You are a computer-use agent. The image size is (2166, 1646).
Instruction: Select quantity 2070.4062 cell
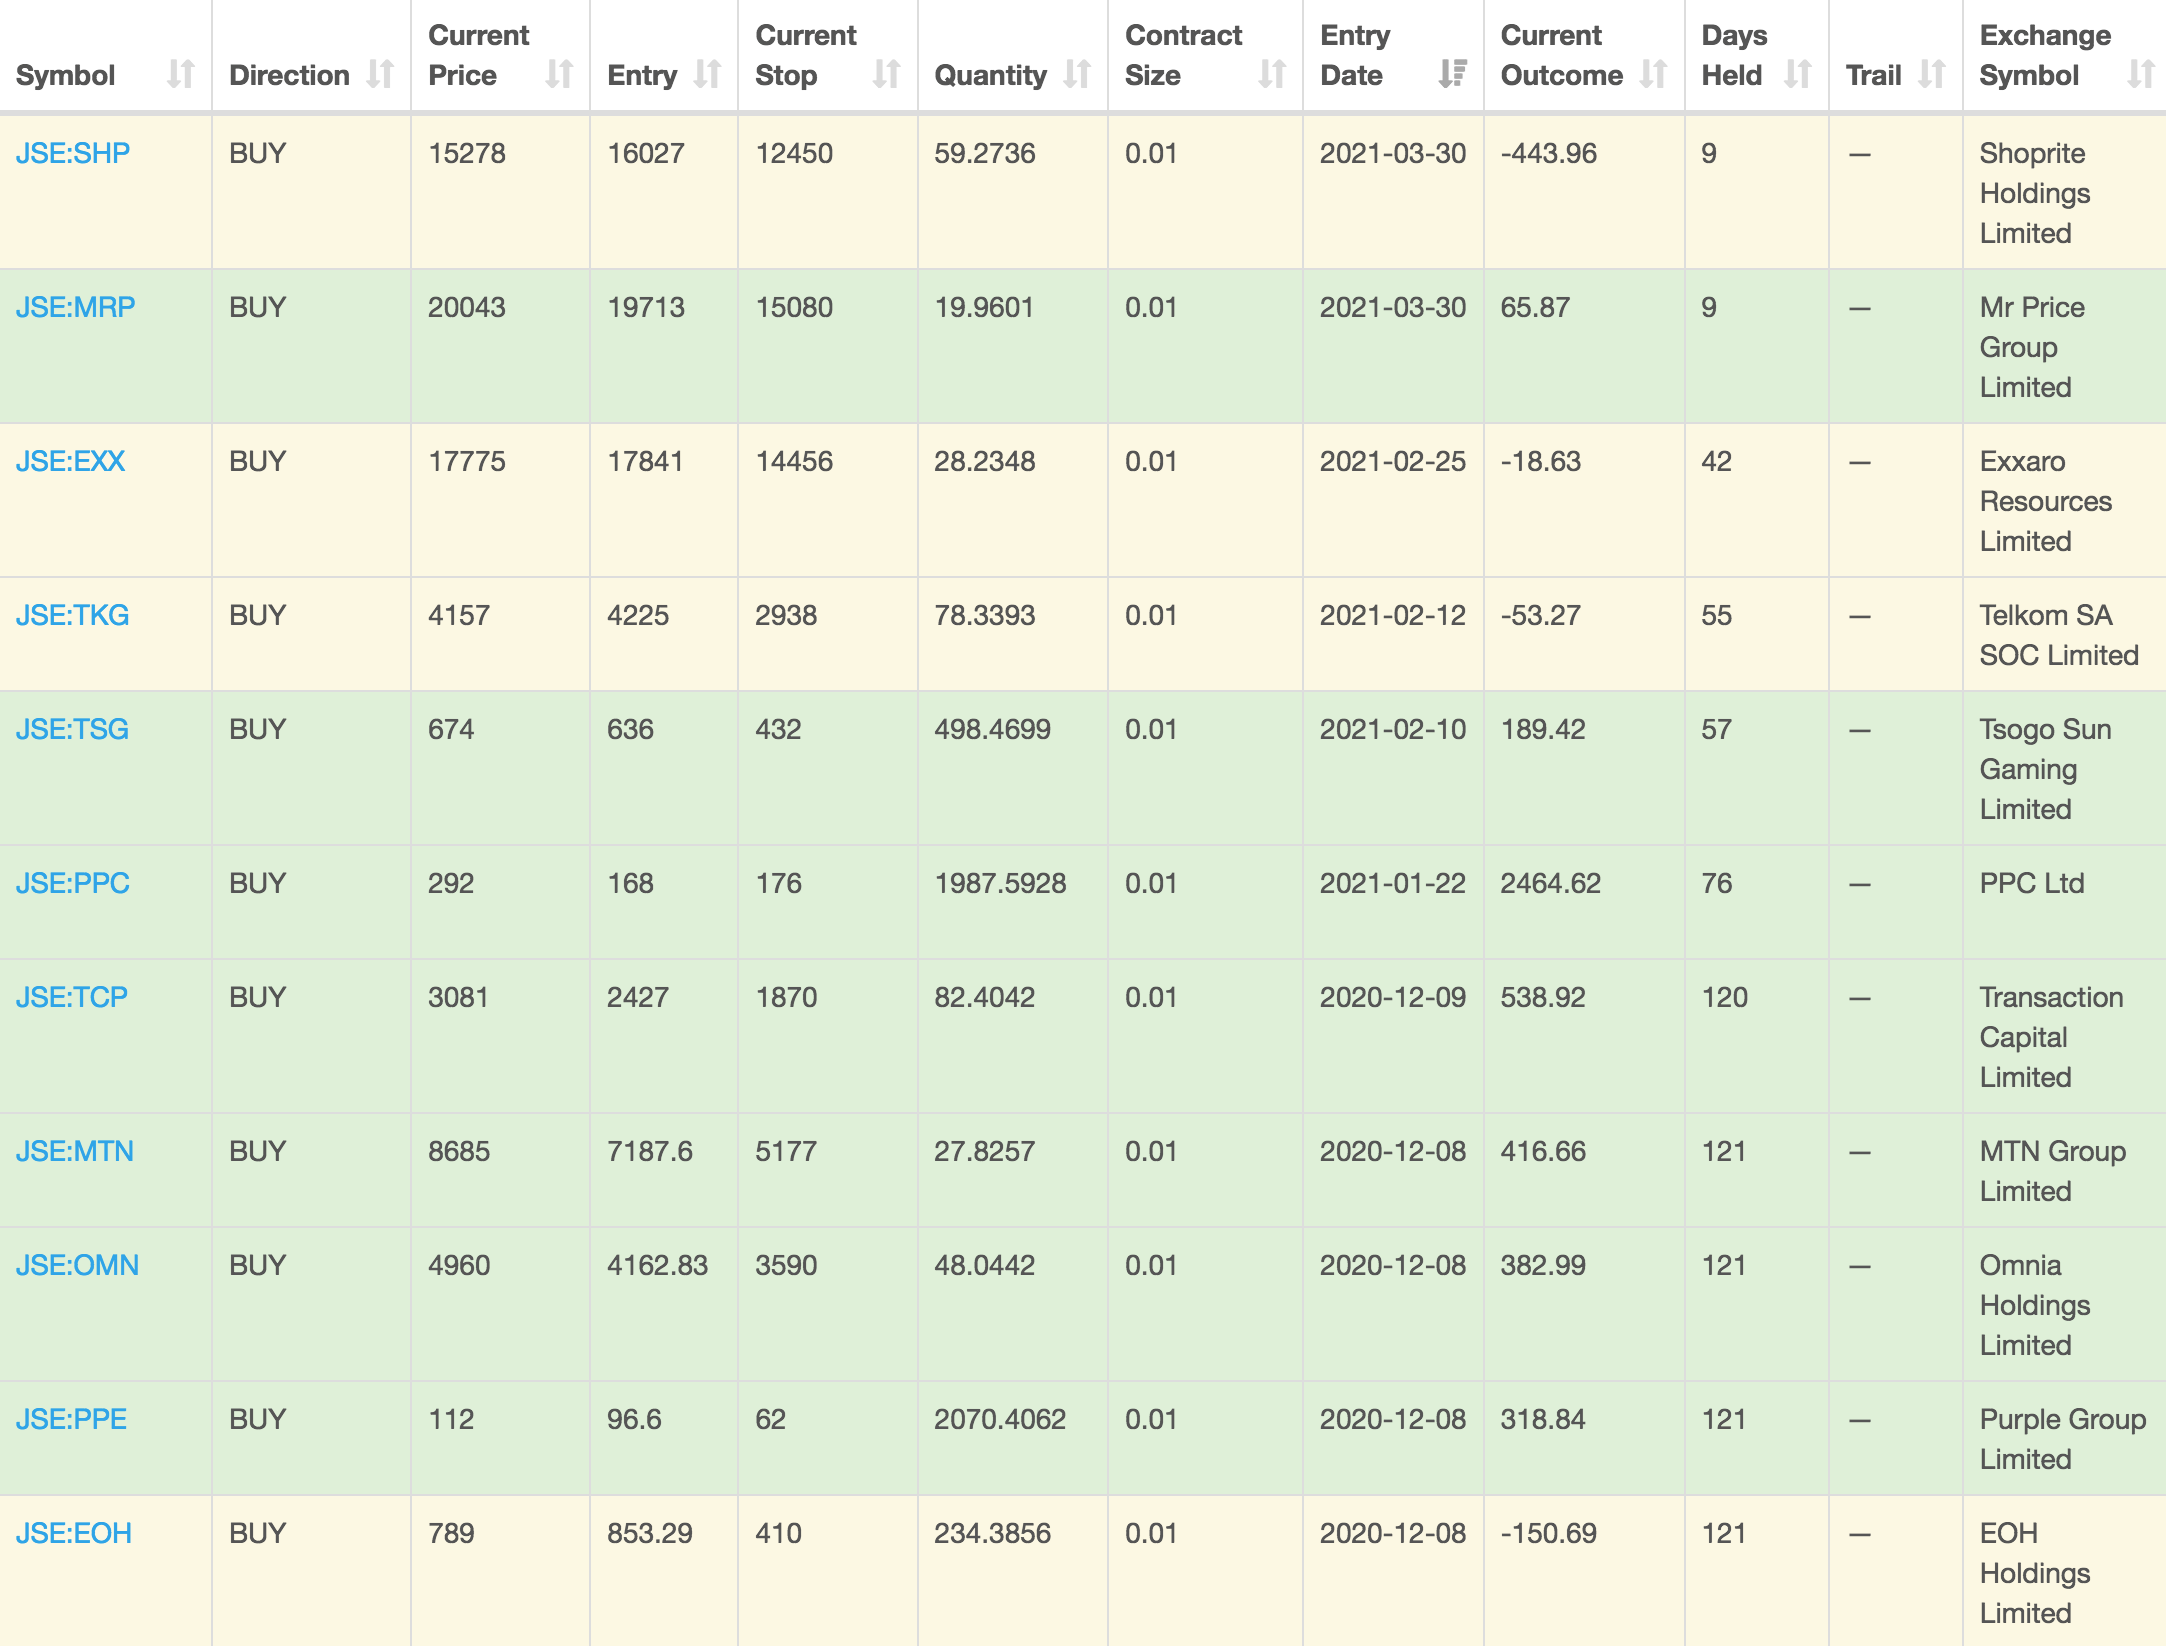tap(1012, 1438)
